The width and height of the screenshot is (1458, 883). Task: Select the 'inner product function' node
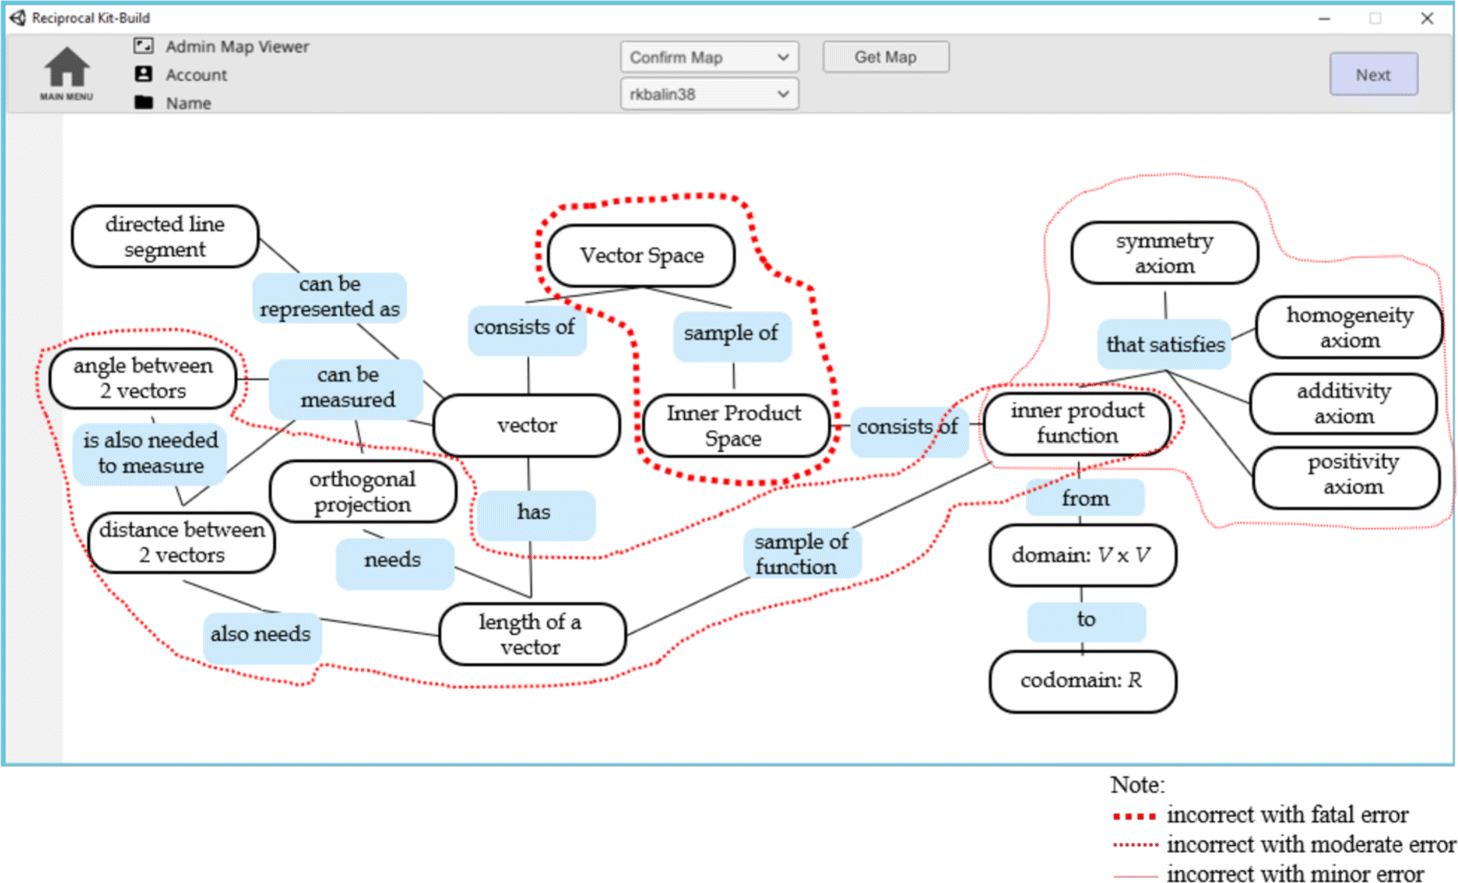pyautogui.click(x=1077, y=423)
